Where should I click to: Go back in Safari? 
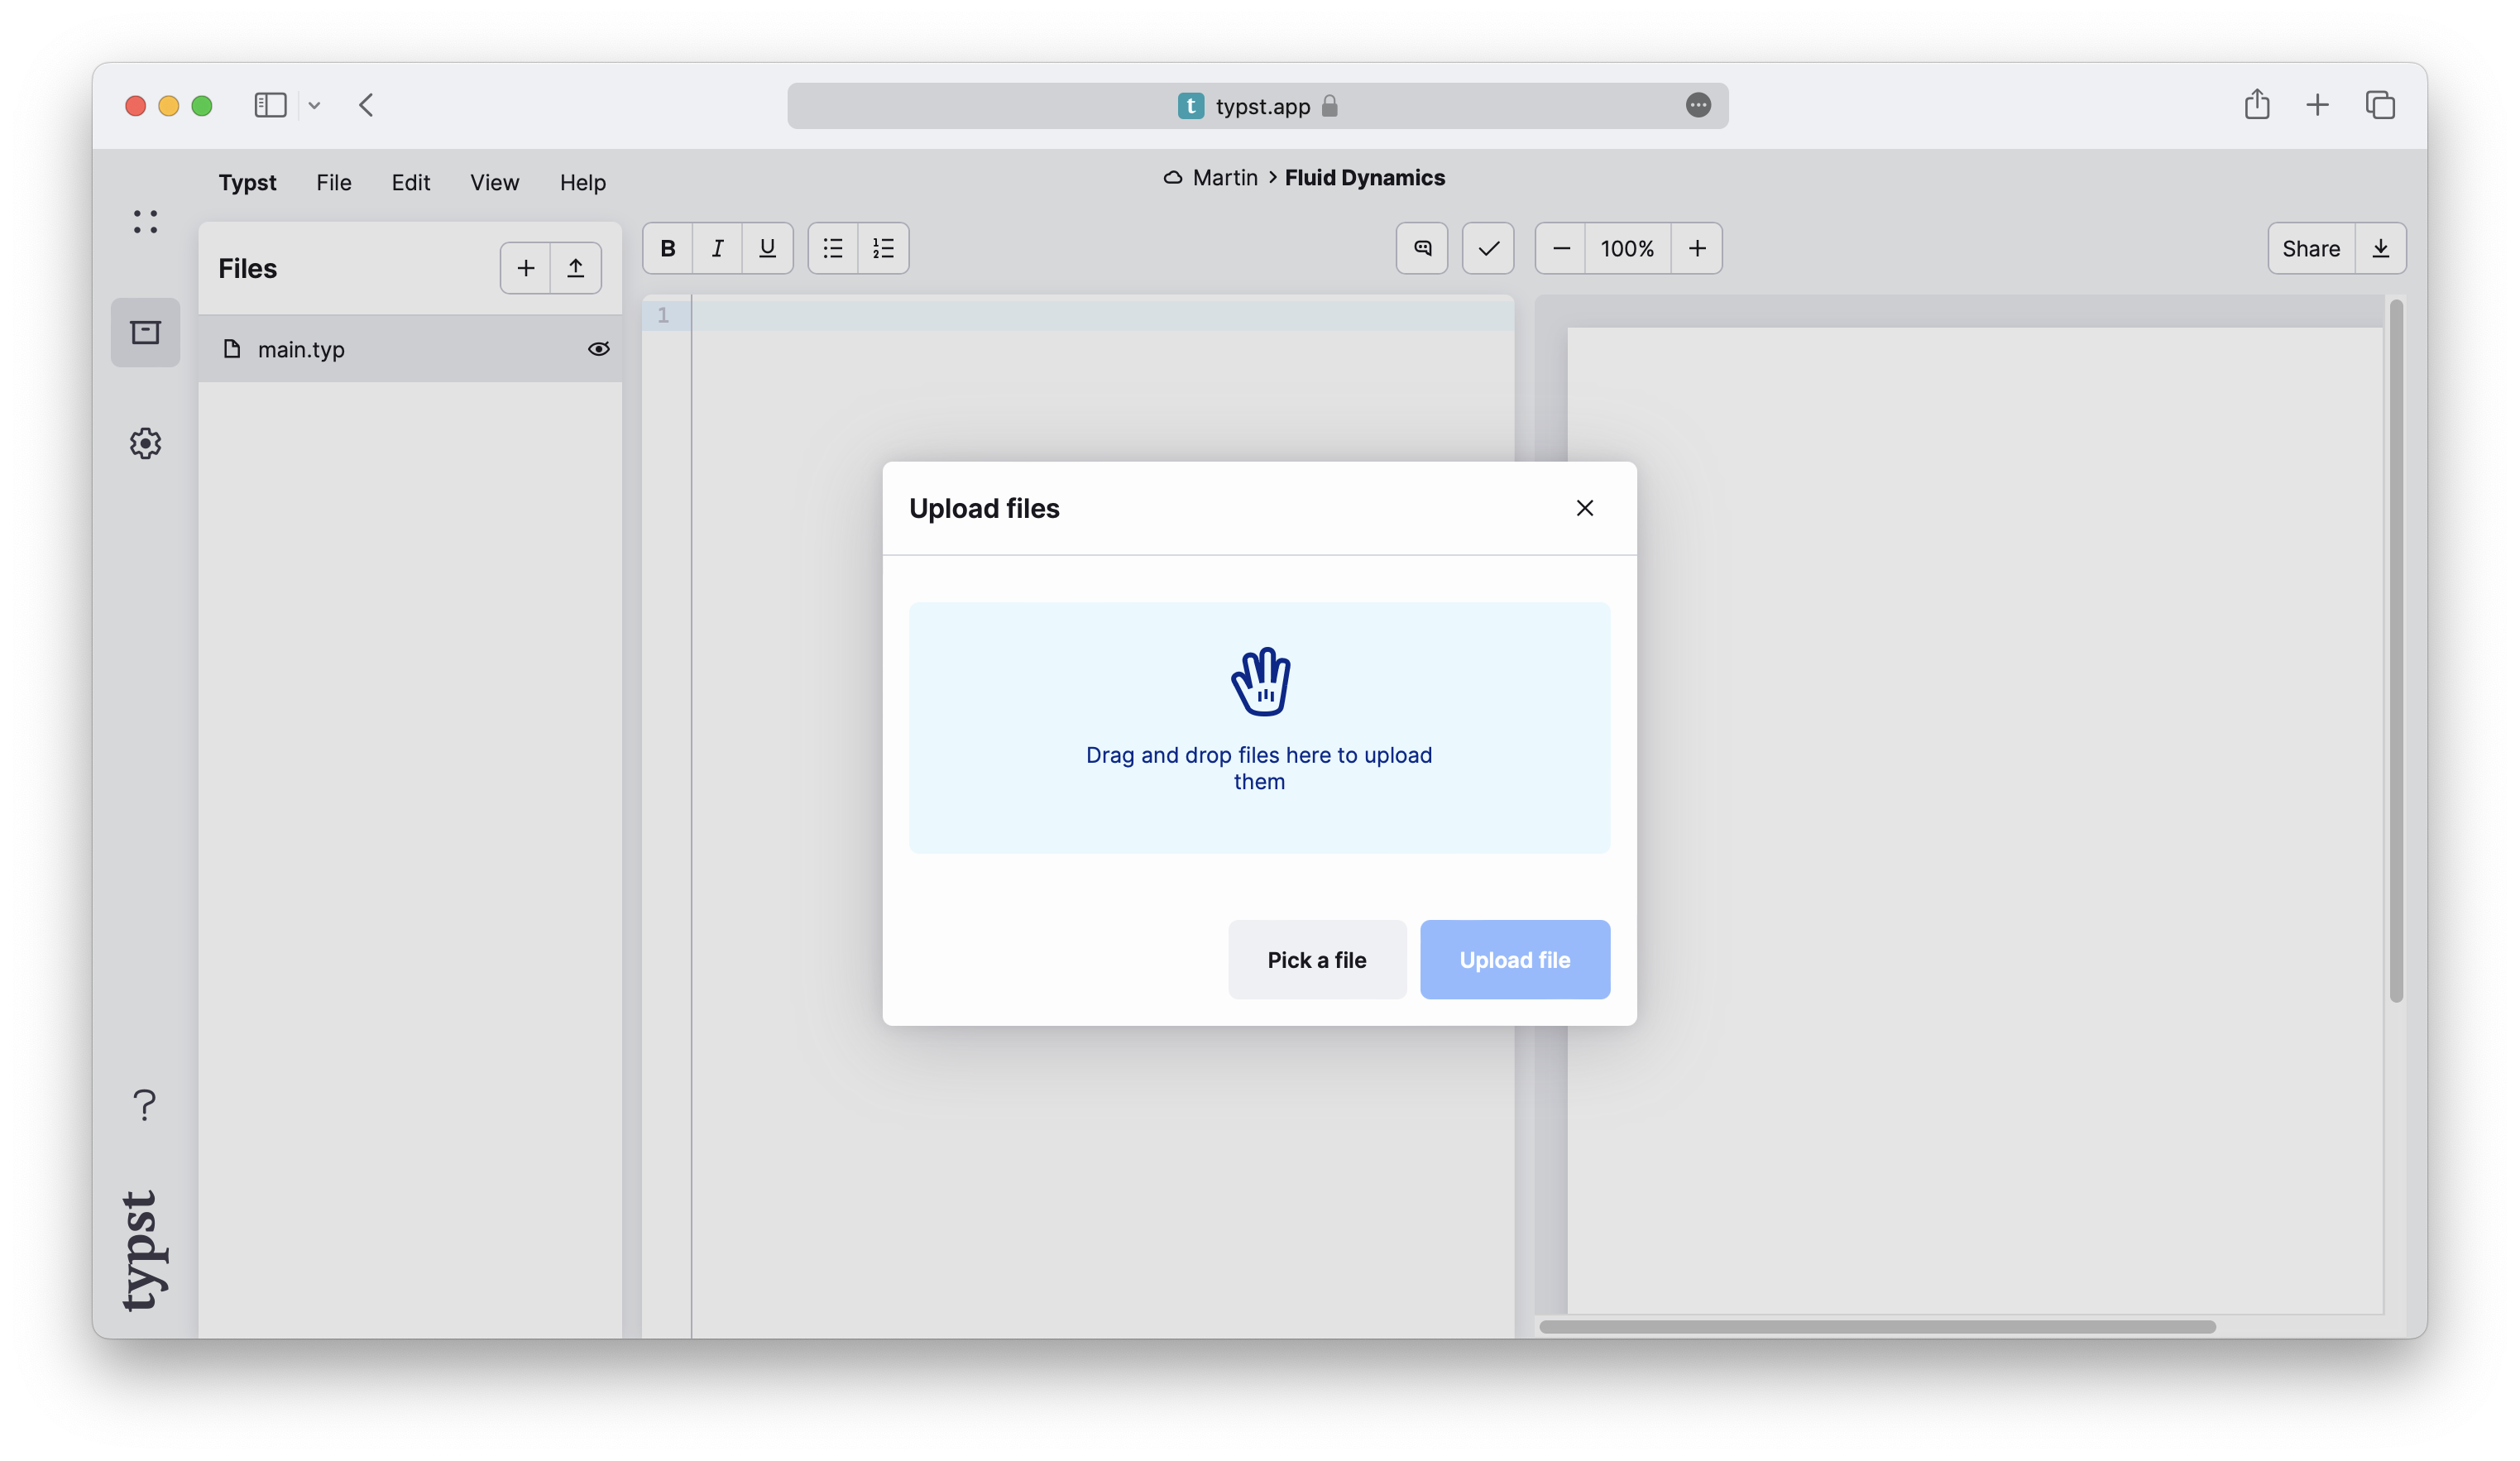click(x=366, y=105)
